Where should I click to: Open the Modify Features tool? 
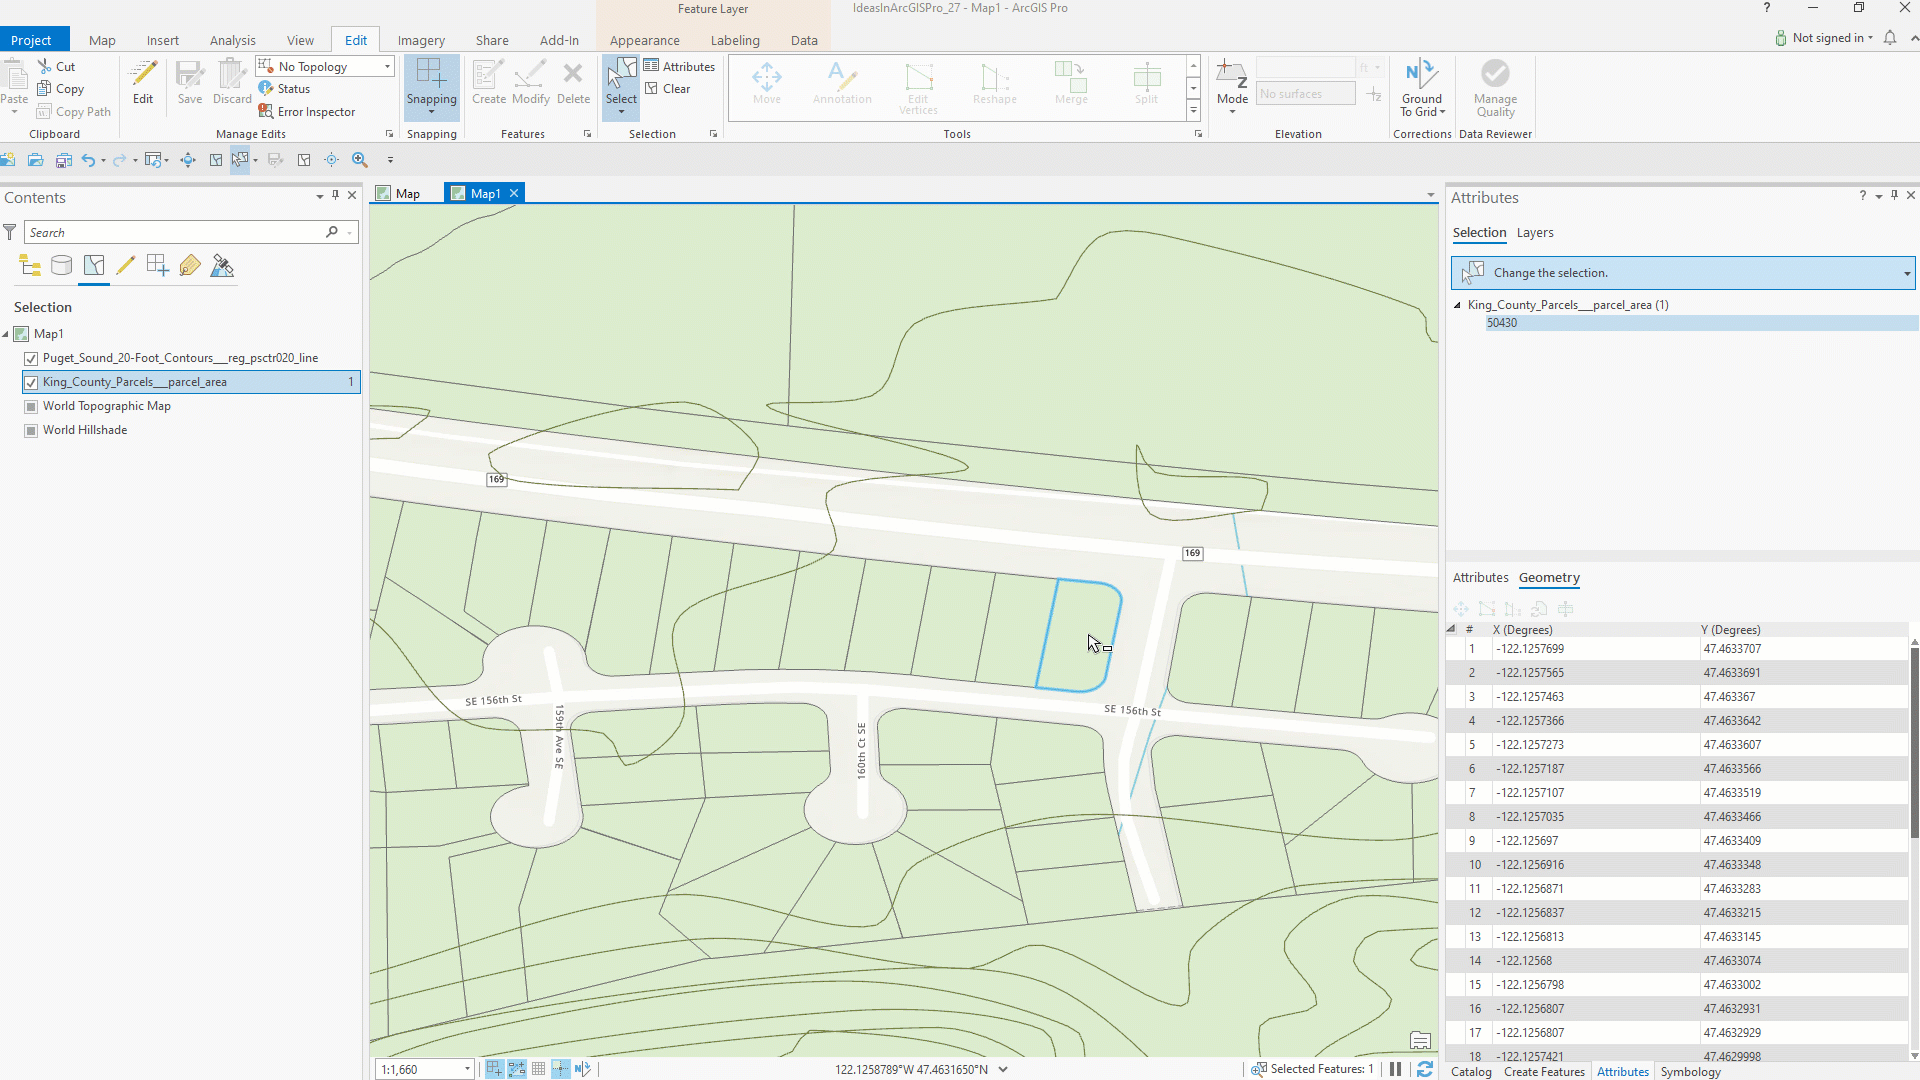530,85
